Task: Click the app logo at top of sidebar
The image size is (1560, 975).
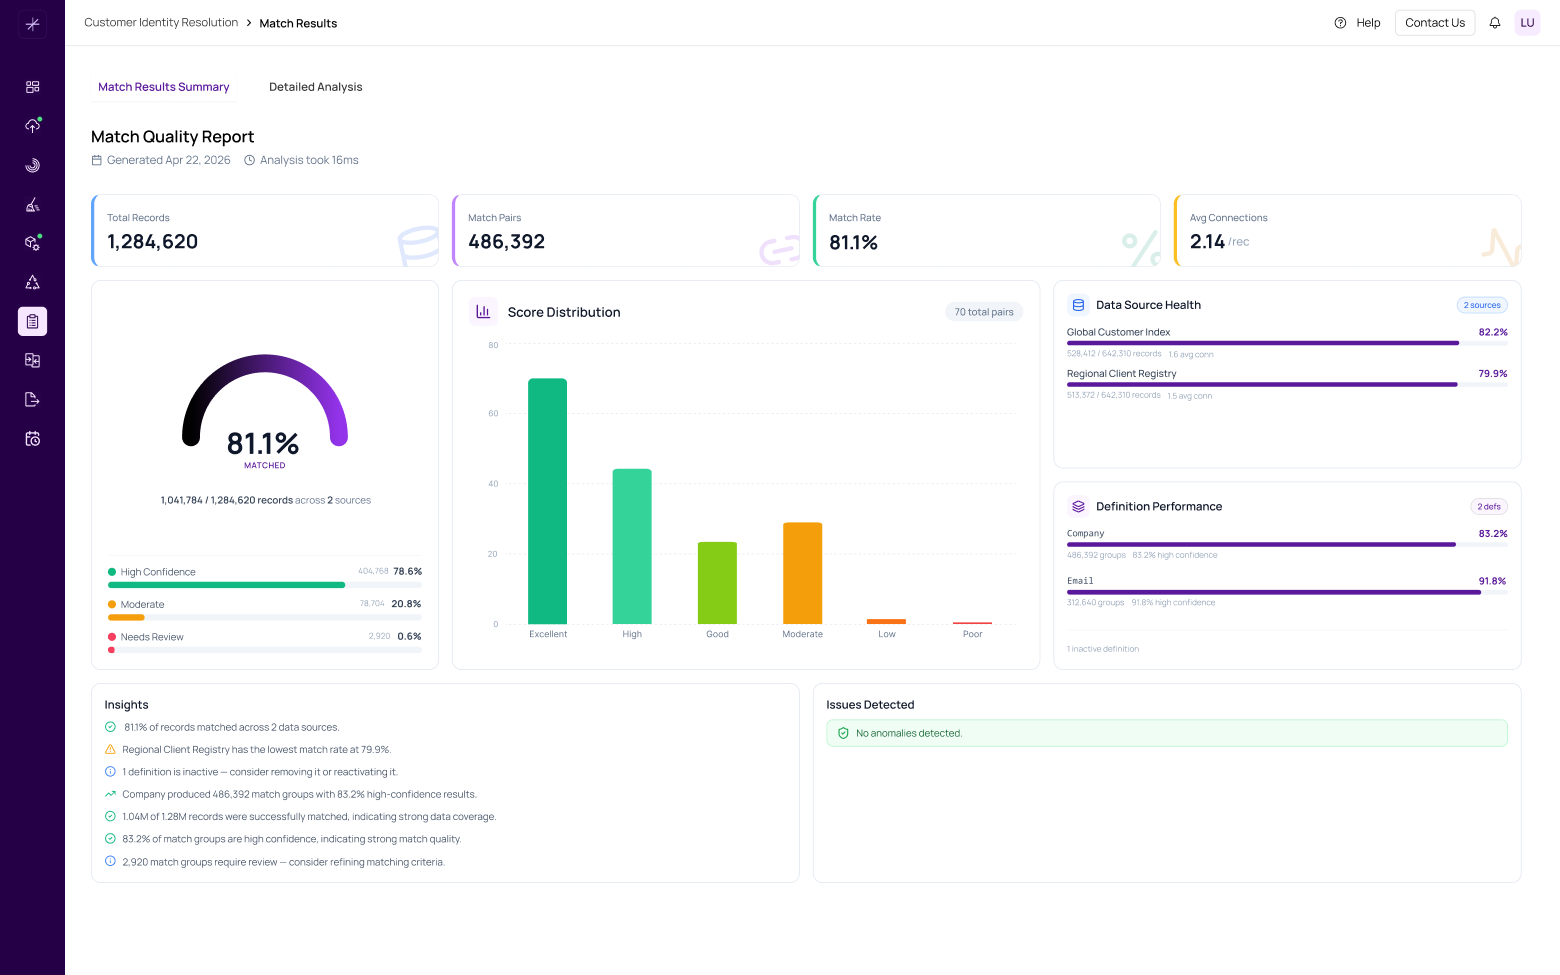Action: coord(32,24)
